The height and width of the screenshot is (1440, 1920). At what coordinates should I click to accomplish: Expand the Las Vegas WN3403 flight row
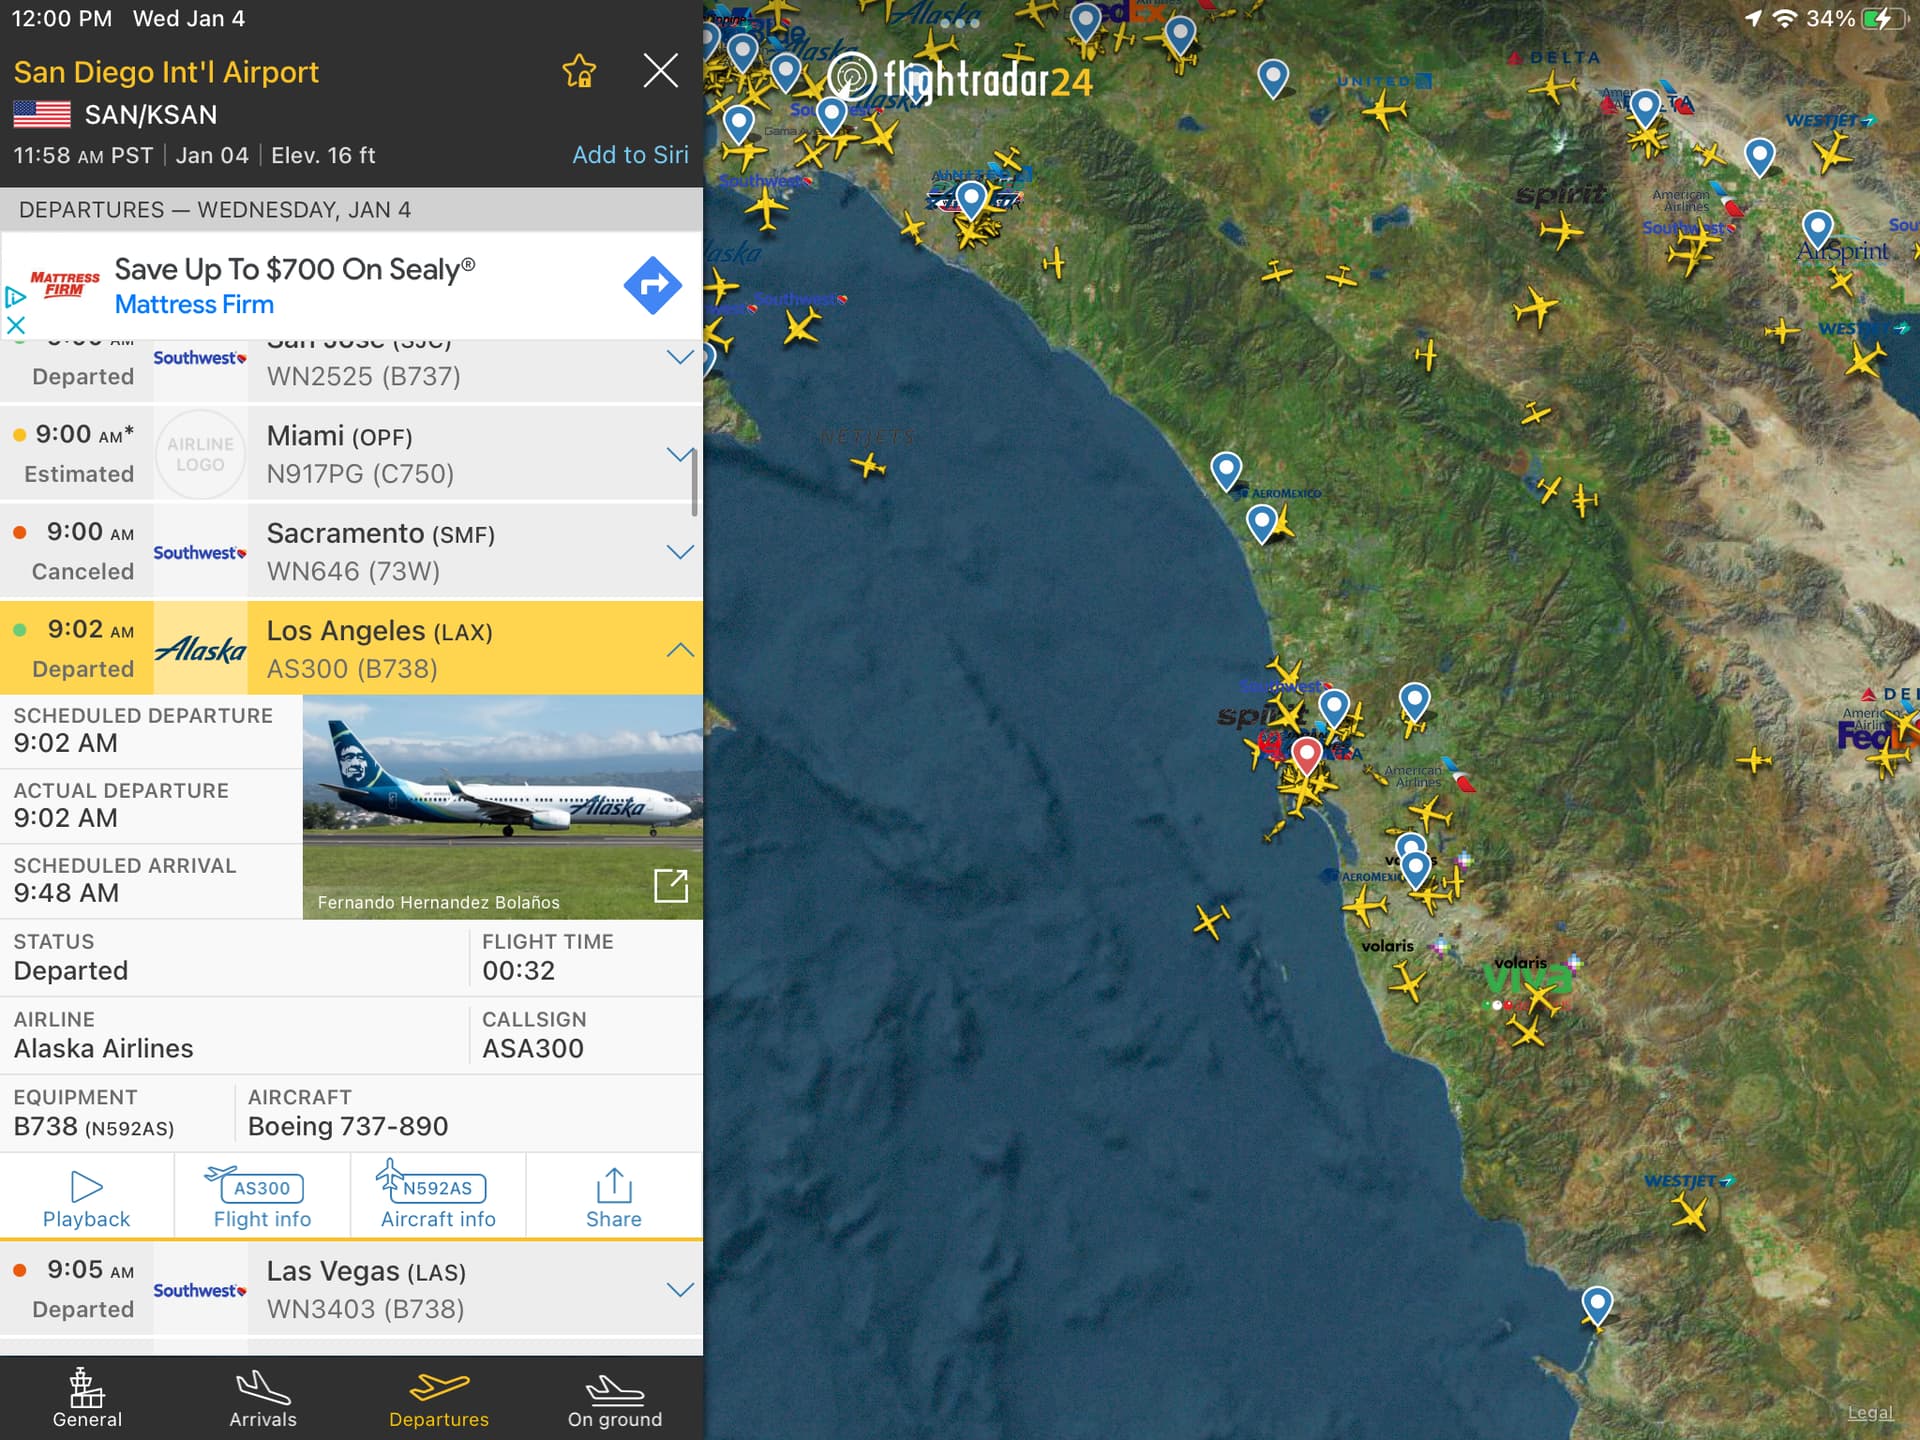[351, 1289]
